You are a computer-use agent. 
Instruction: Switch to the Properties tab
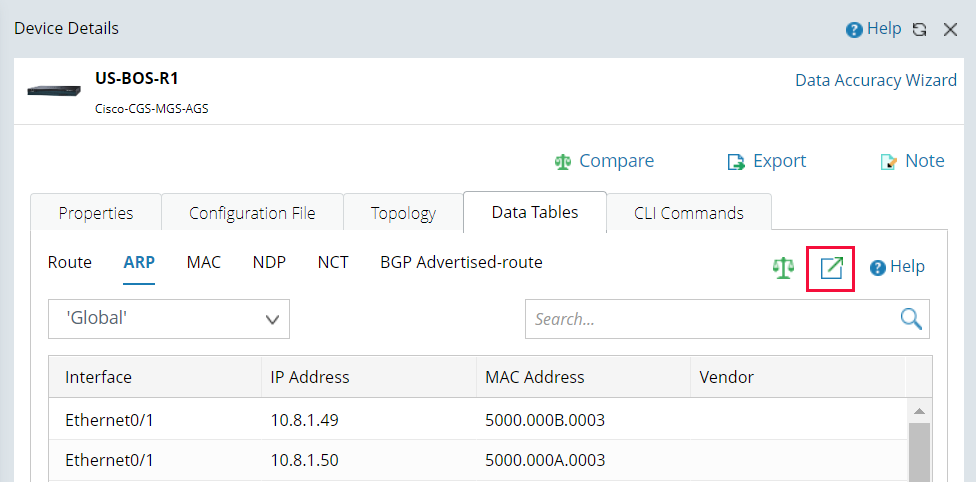pyautogui.click(x=96, y=213)
